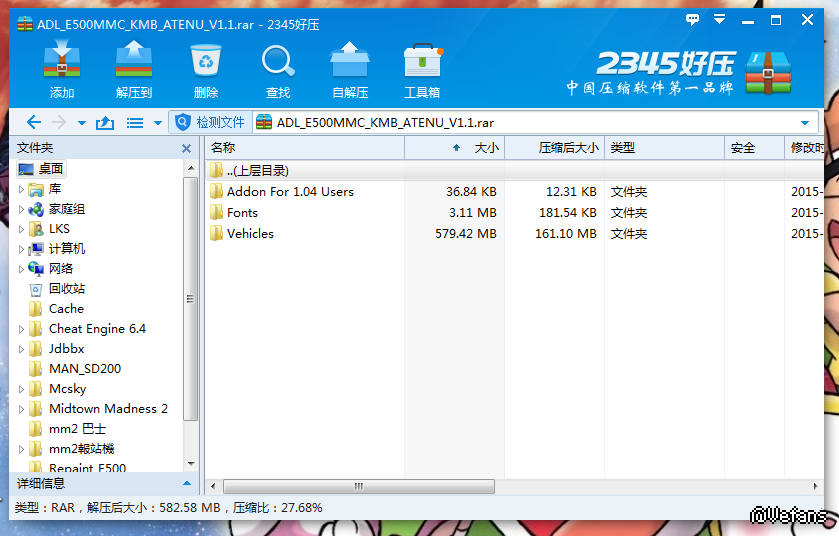
Task: Select the mm2 巴士 folder
Action: tap(67, 429)
